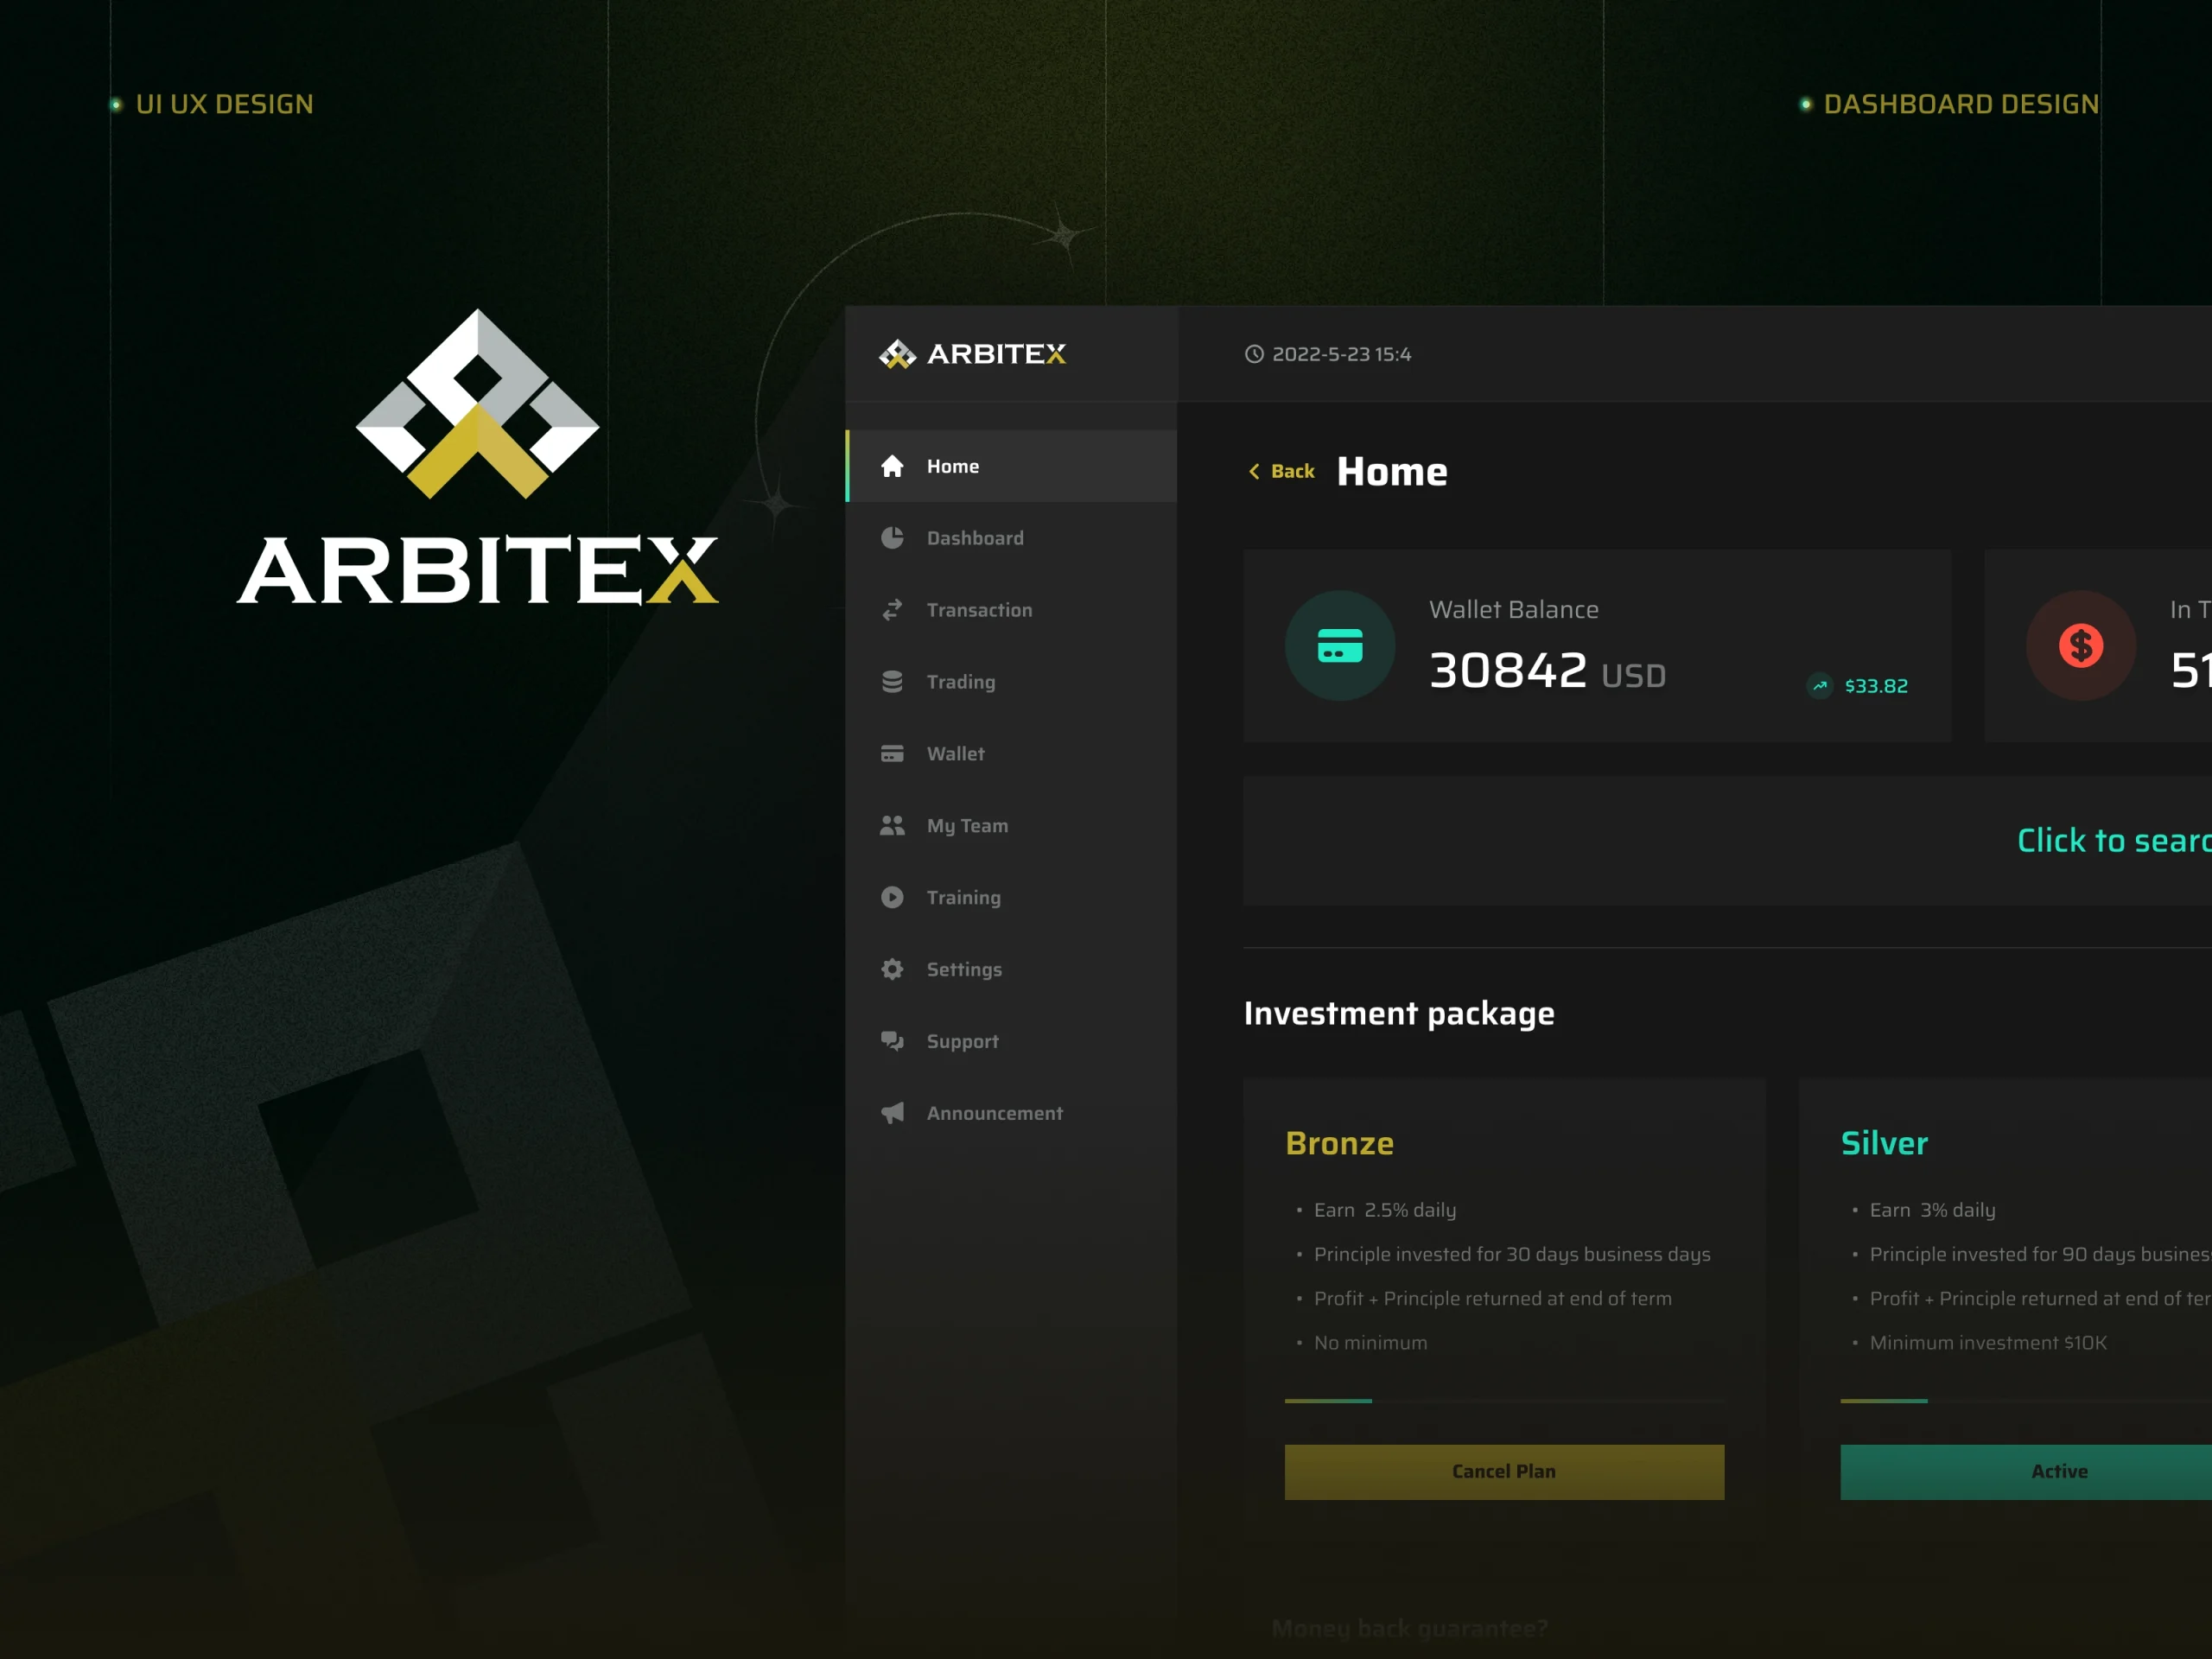The height and width of the screenshot is (1659, 2212).
Task: Open the Wallet card icon
Action: pos(893,753)
